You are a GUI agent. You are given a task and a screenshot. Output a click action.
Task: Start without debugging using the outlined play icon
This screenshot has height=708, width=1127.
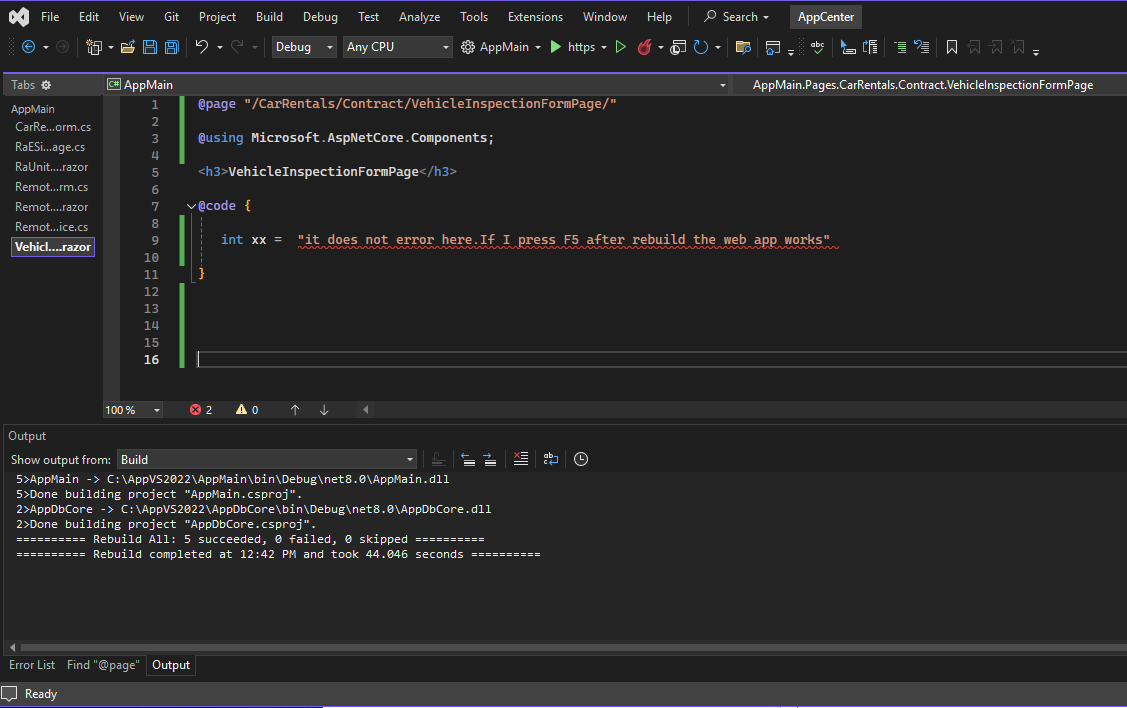click(x=621, y=47)
